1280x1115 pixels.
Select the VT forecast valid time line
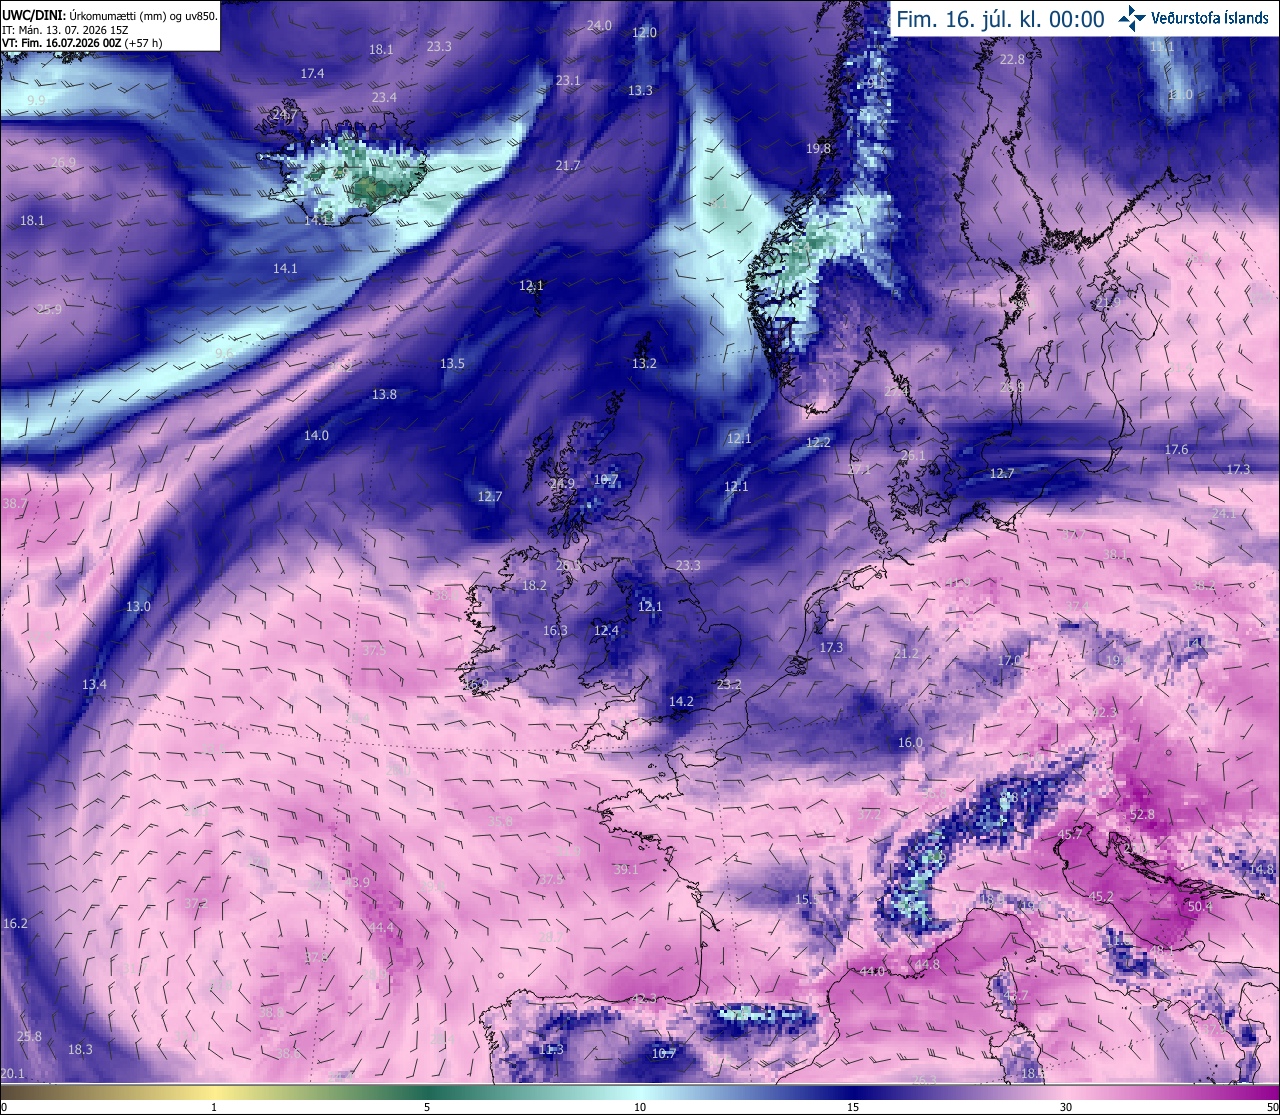tap(82, 43)
